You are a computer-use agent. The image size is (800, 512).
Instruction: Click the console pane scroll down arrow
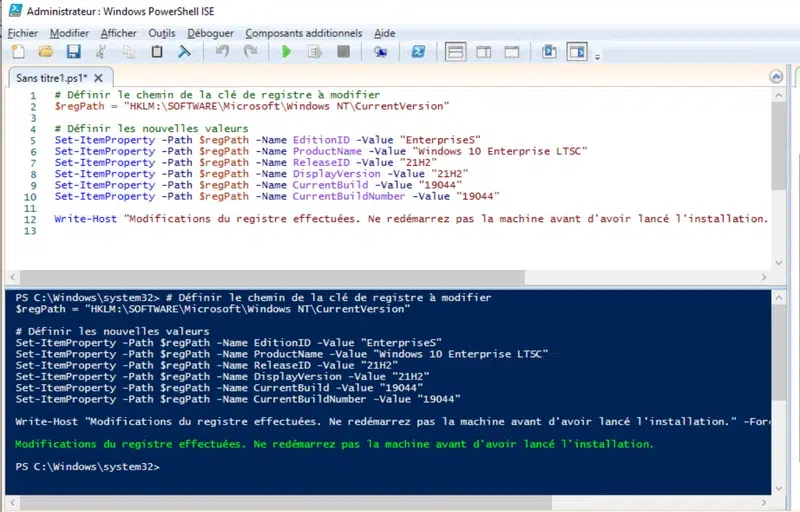779,488
